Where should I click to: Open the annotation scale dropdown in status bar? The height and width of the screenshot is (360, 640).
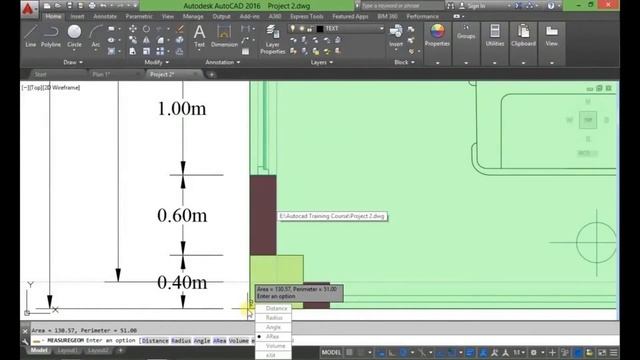[x=518, y=352]
